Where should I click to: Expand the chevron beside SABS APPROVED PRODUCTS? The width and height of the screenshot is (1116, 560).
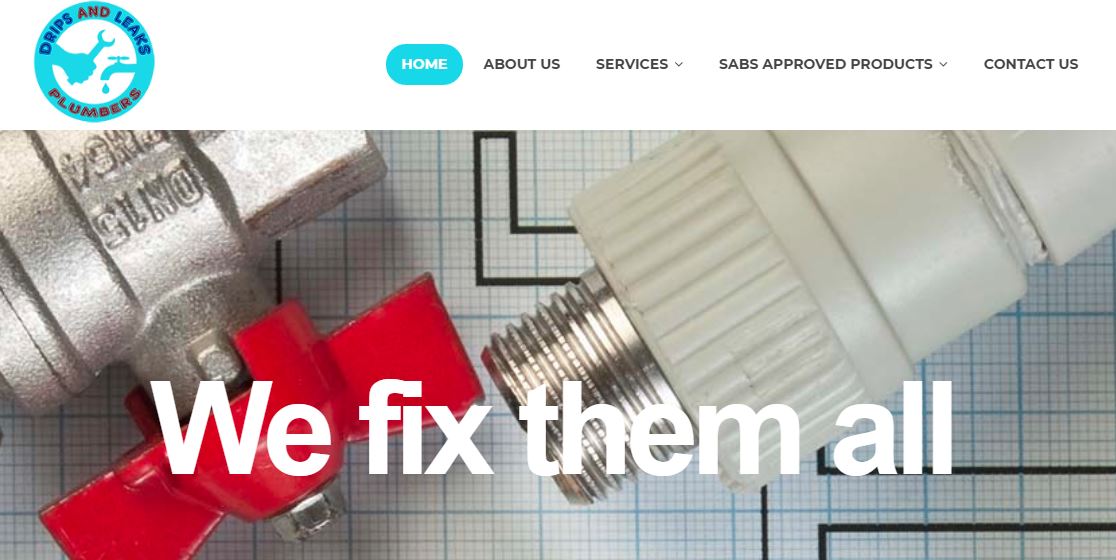943,65
